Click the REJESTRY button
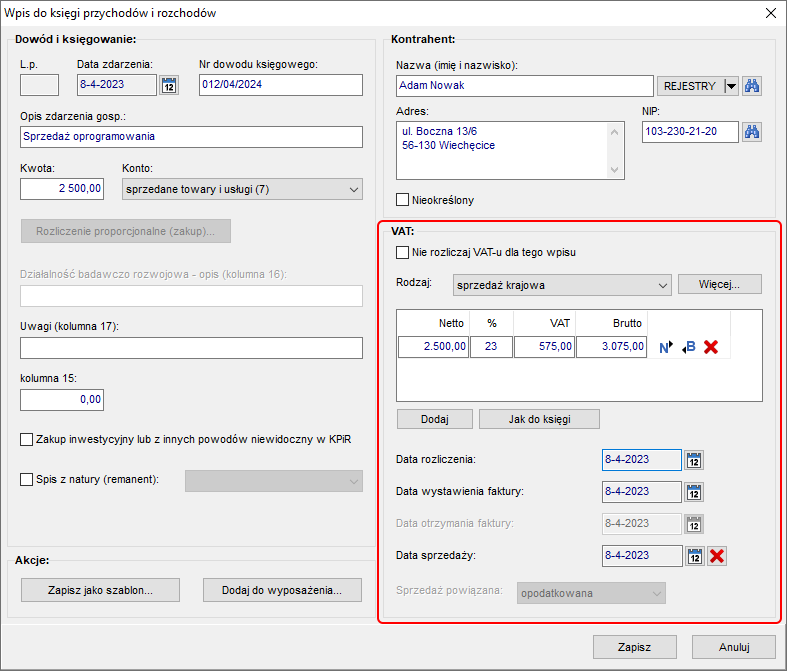The width and height of the screenshot is (787, 671). click(691, 86)
